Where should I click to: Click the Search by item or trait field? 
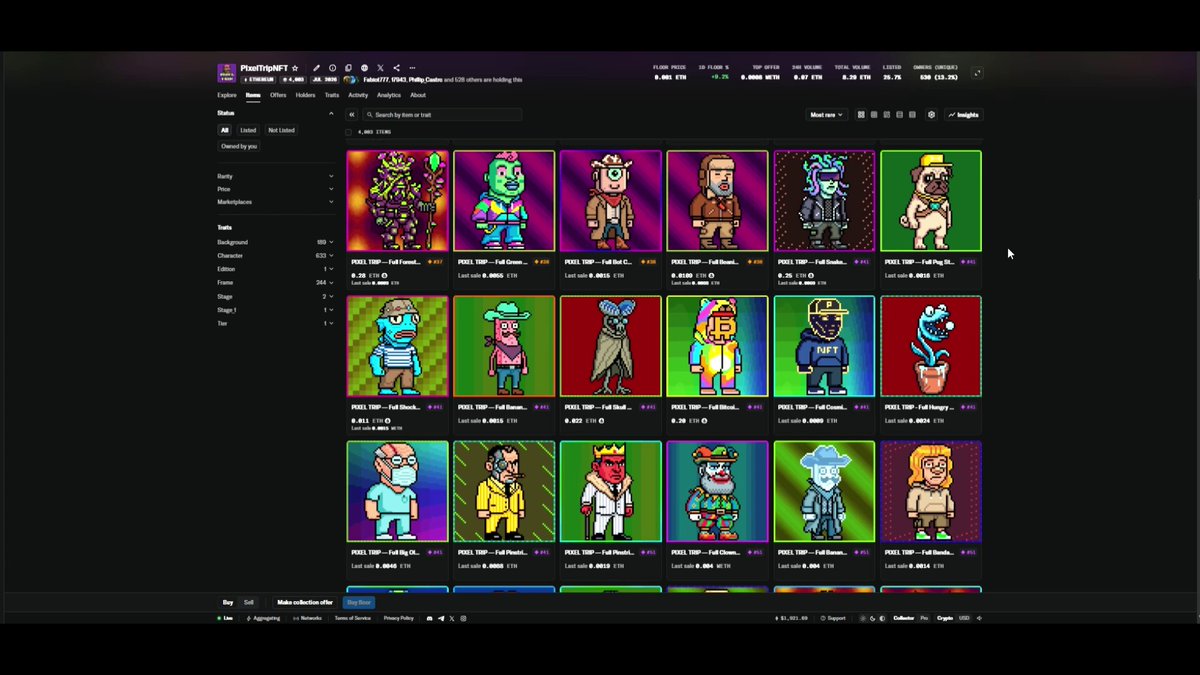[442, 115]
